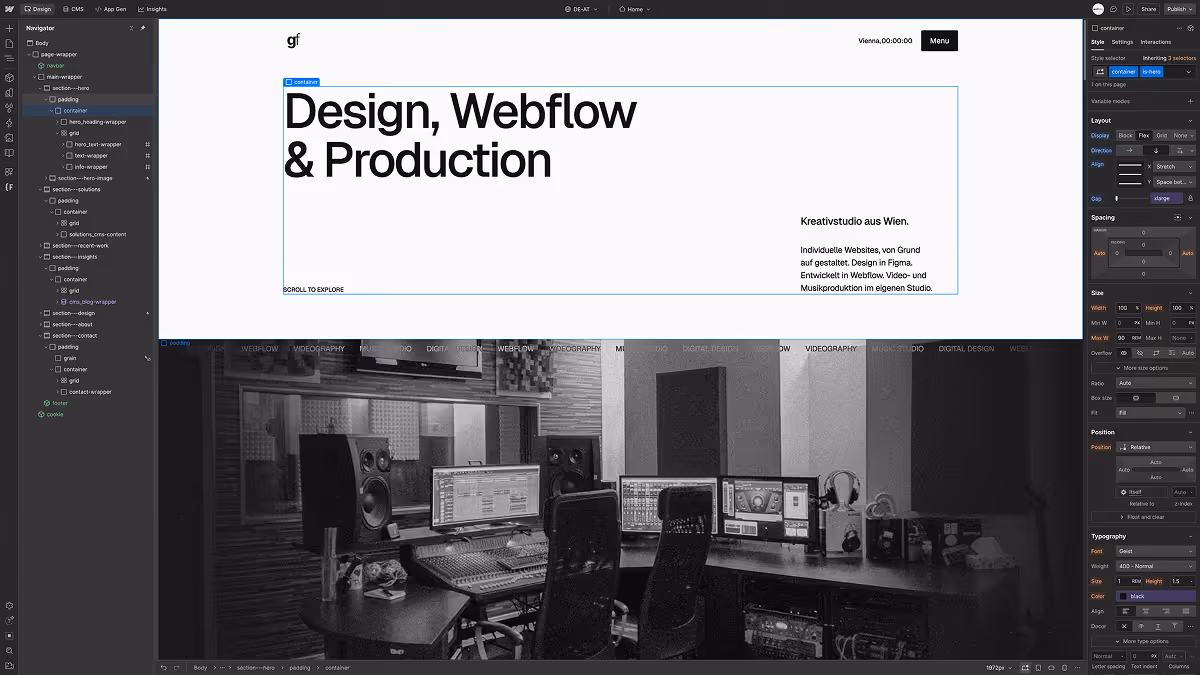Click the Width 100 input field
The height and width of the screenshot is (675, 1200).
pyautogui.click(x=1127, y=308)
